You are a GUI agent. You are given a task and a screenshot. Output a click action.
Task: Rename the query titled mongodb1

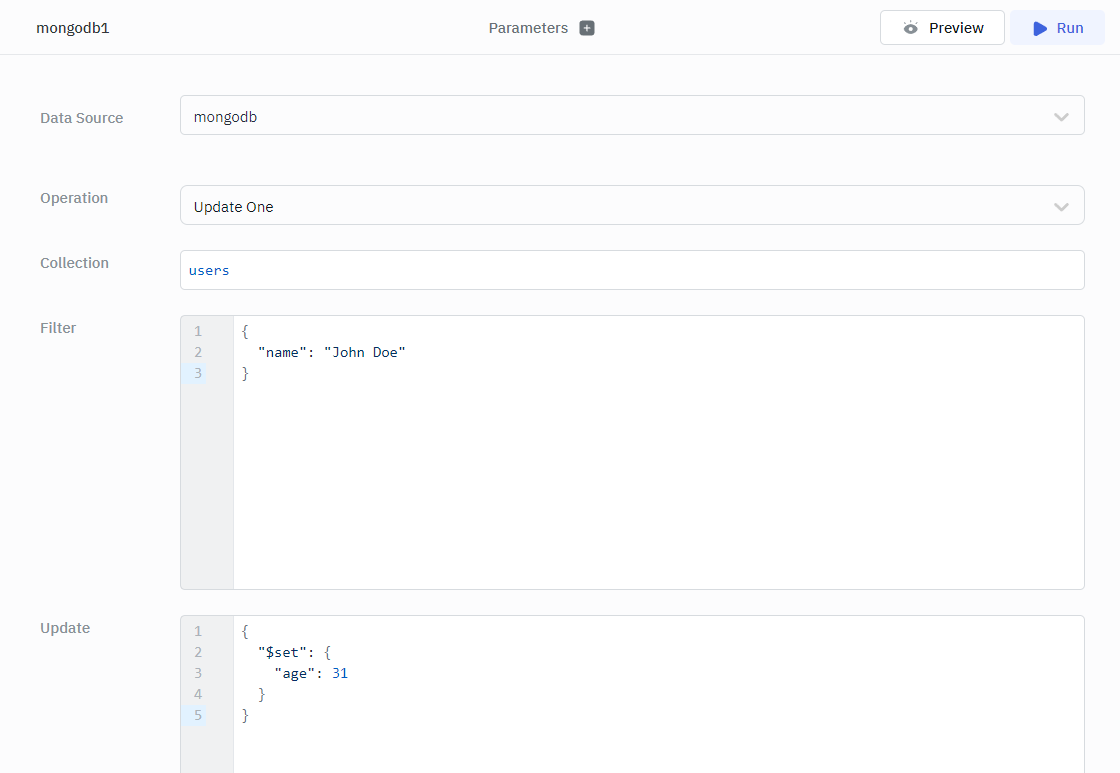pyautogui.click(x=73, y=28)
